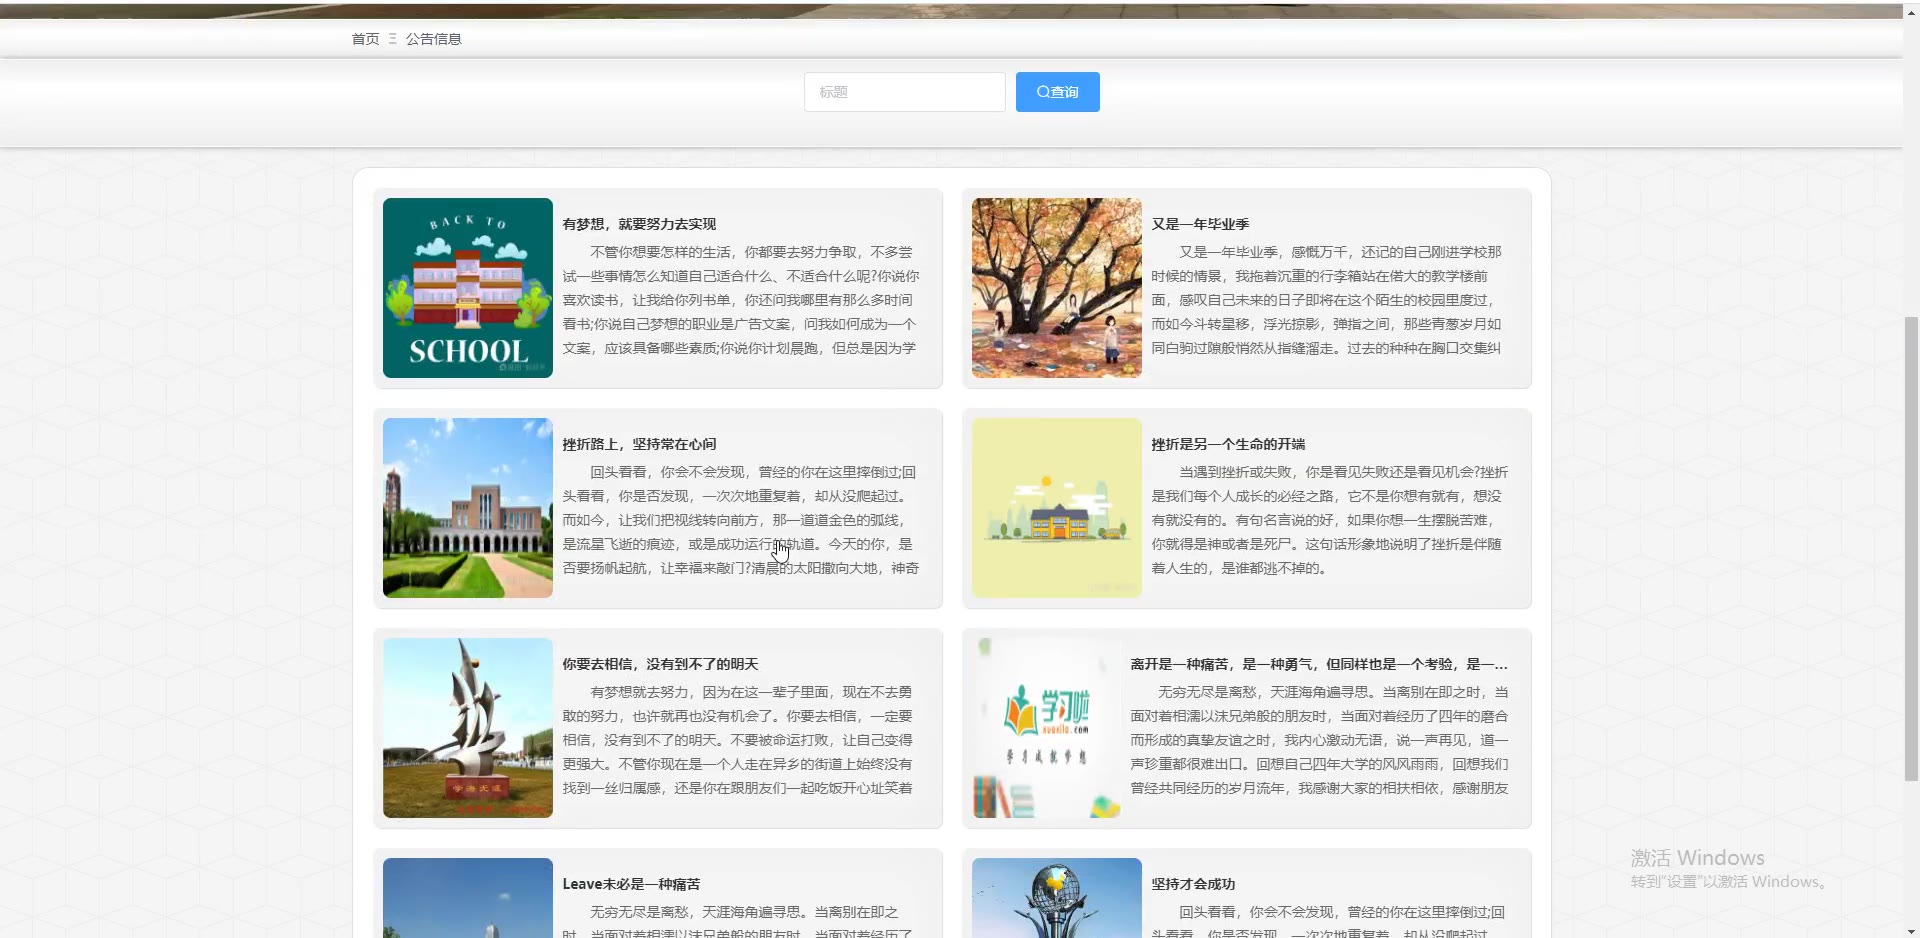The image size is (1920, 938).
Task: Open the campus building photo thumbnail
Action: click(x=467, y=508)
